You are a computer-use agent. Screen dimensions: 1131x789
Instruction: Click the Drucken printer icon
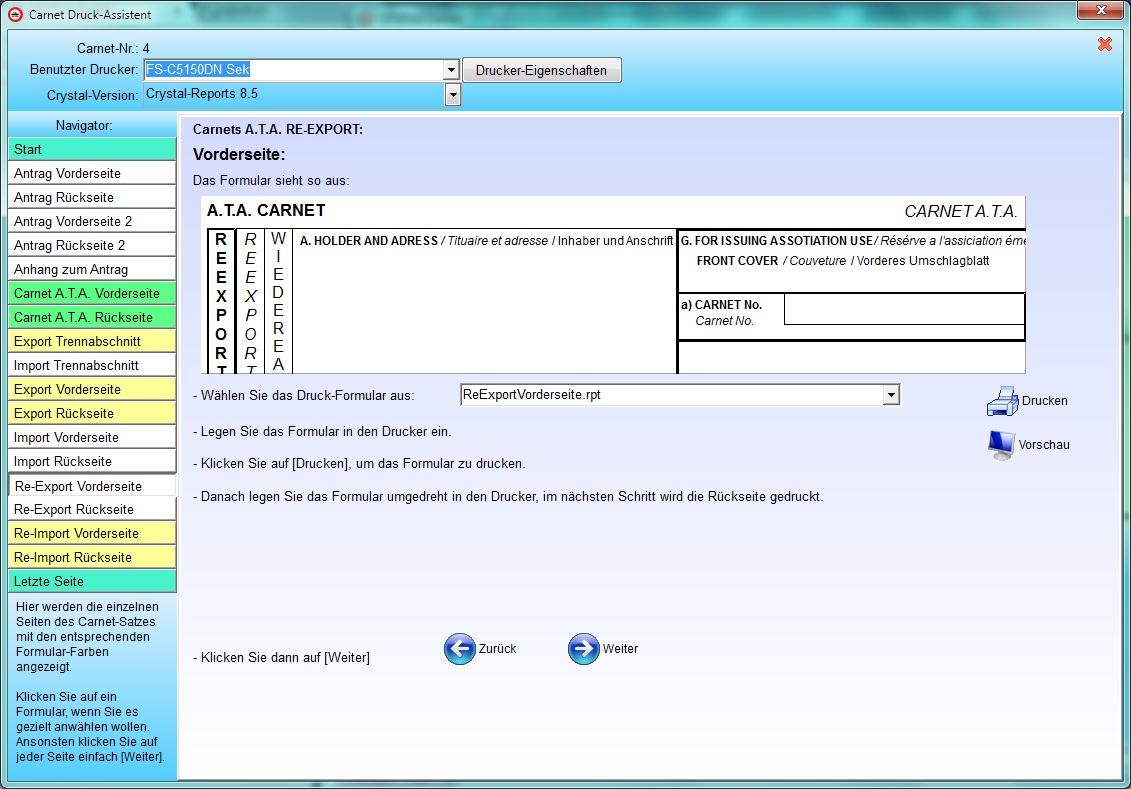tap(1002, 401)
